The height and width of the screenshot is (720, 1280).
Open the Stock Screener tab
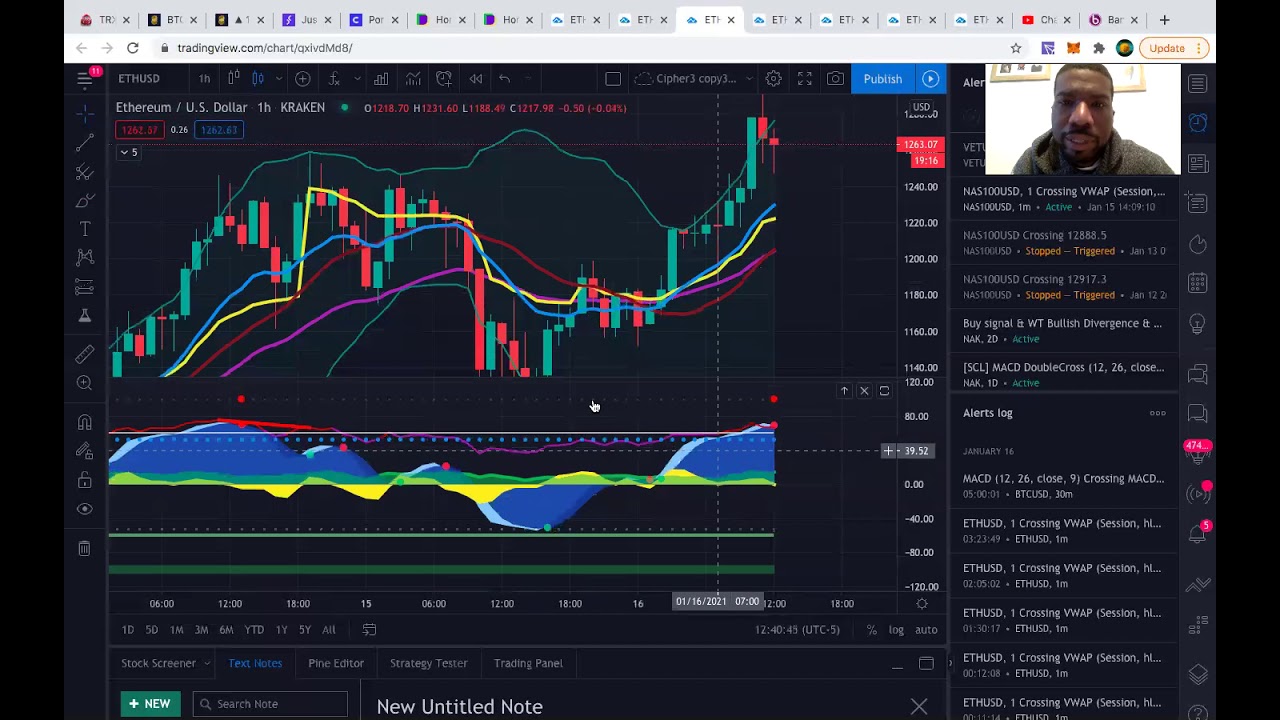click(158, 663)
